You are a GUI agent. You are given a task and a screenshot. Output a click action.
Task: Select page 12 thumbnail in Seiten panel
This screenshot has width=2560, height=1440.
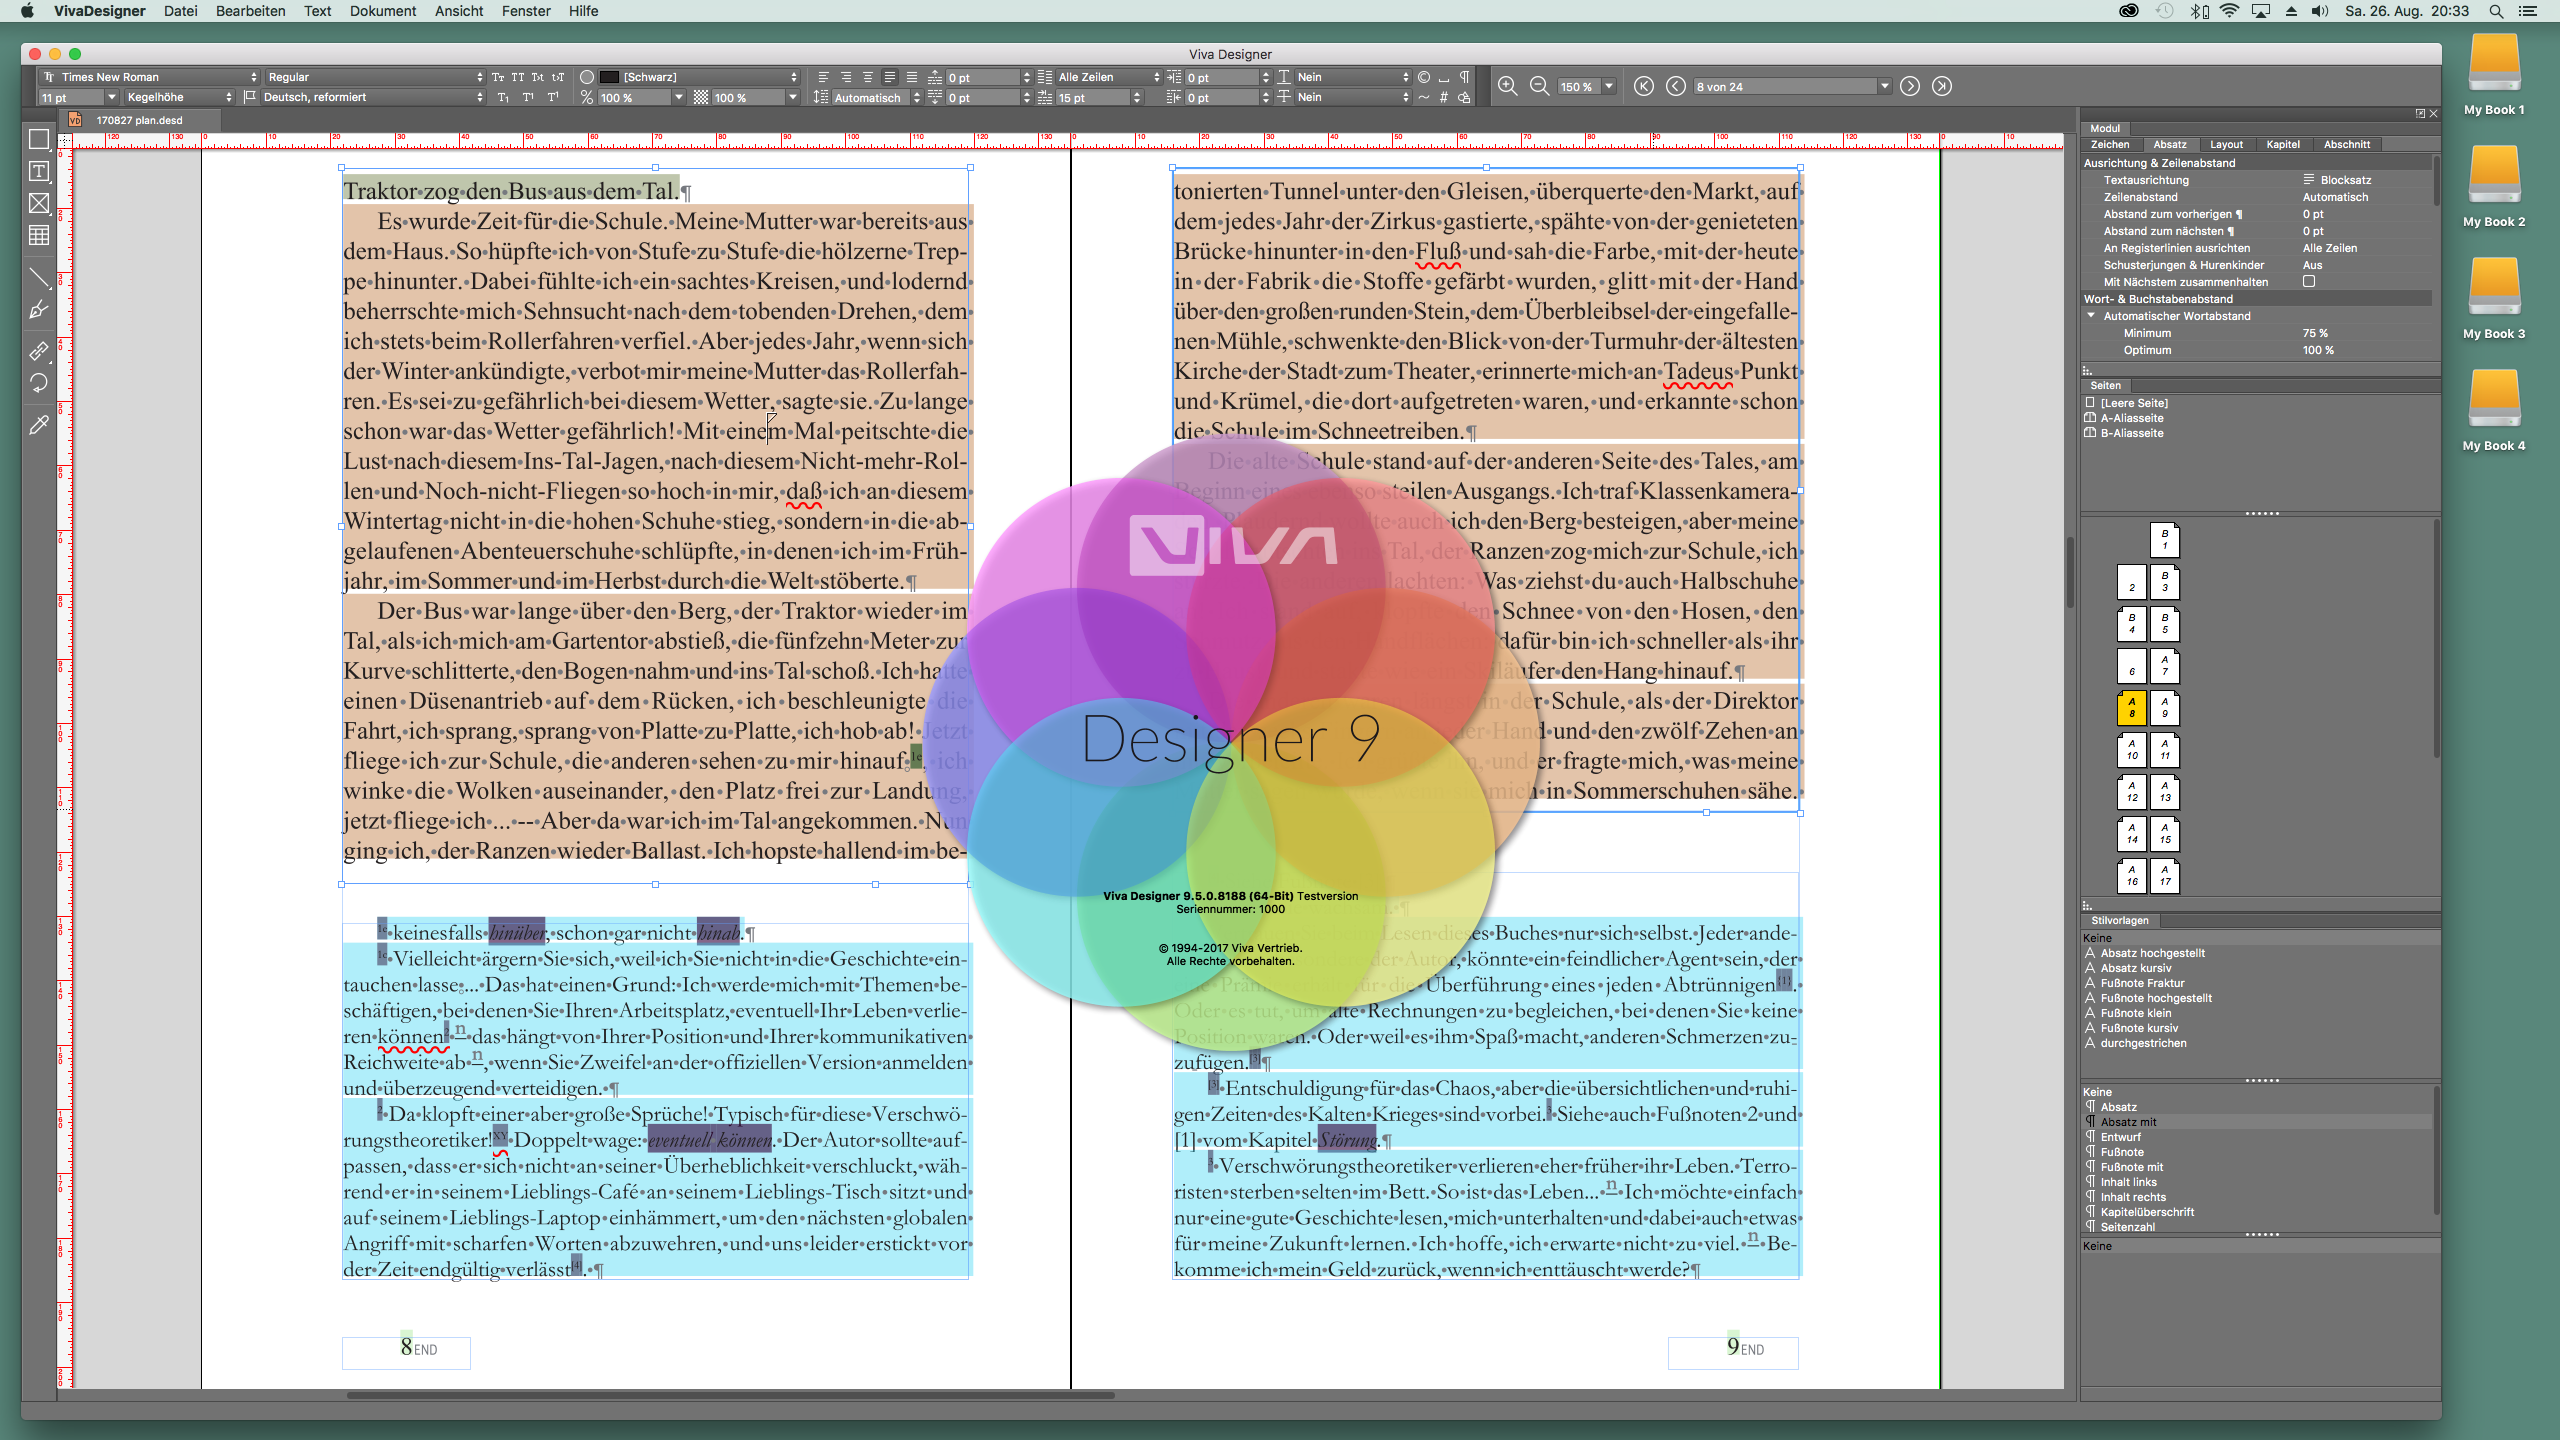click(2132, 792)
